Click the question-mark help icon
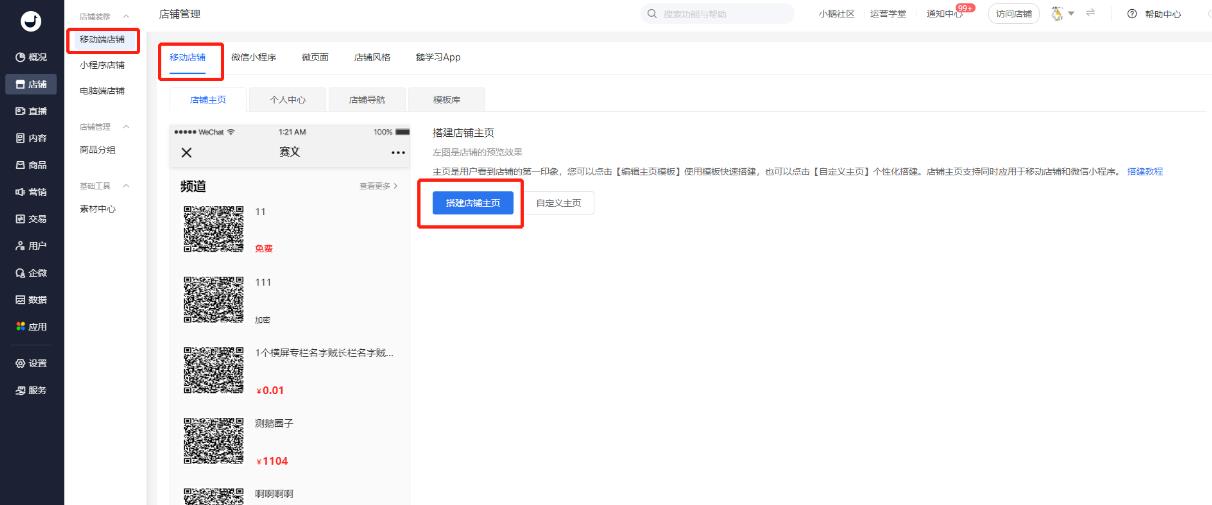Screen dimensions: 1212x505 click(1132, 14)
